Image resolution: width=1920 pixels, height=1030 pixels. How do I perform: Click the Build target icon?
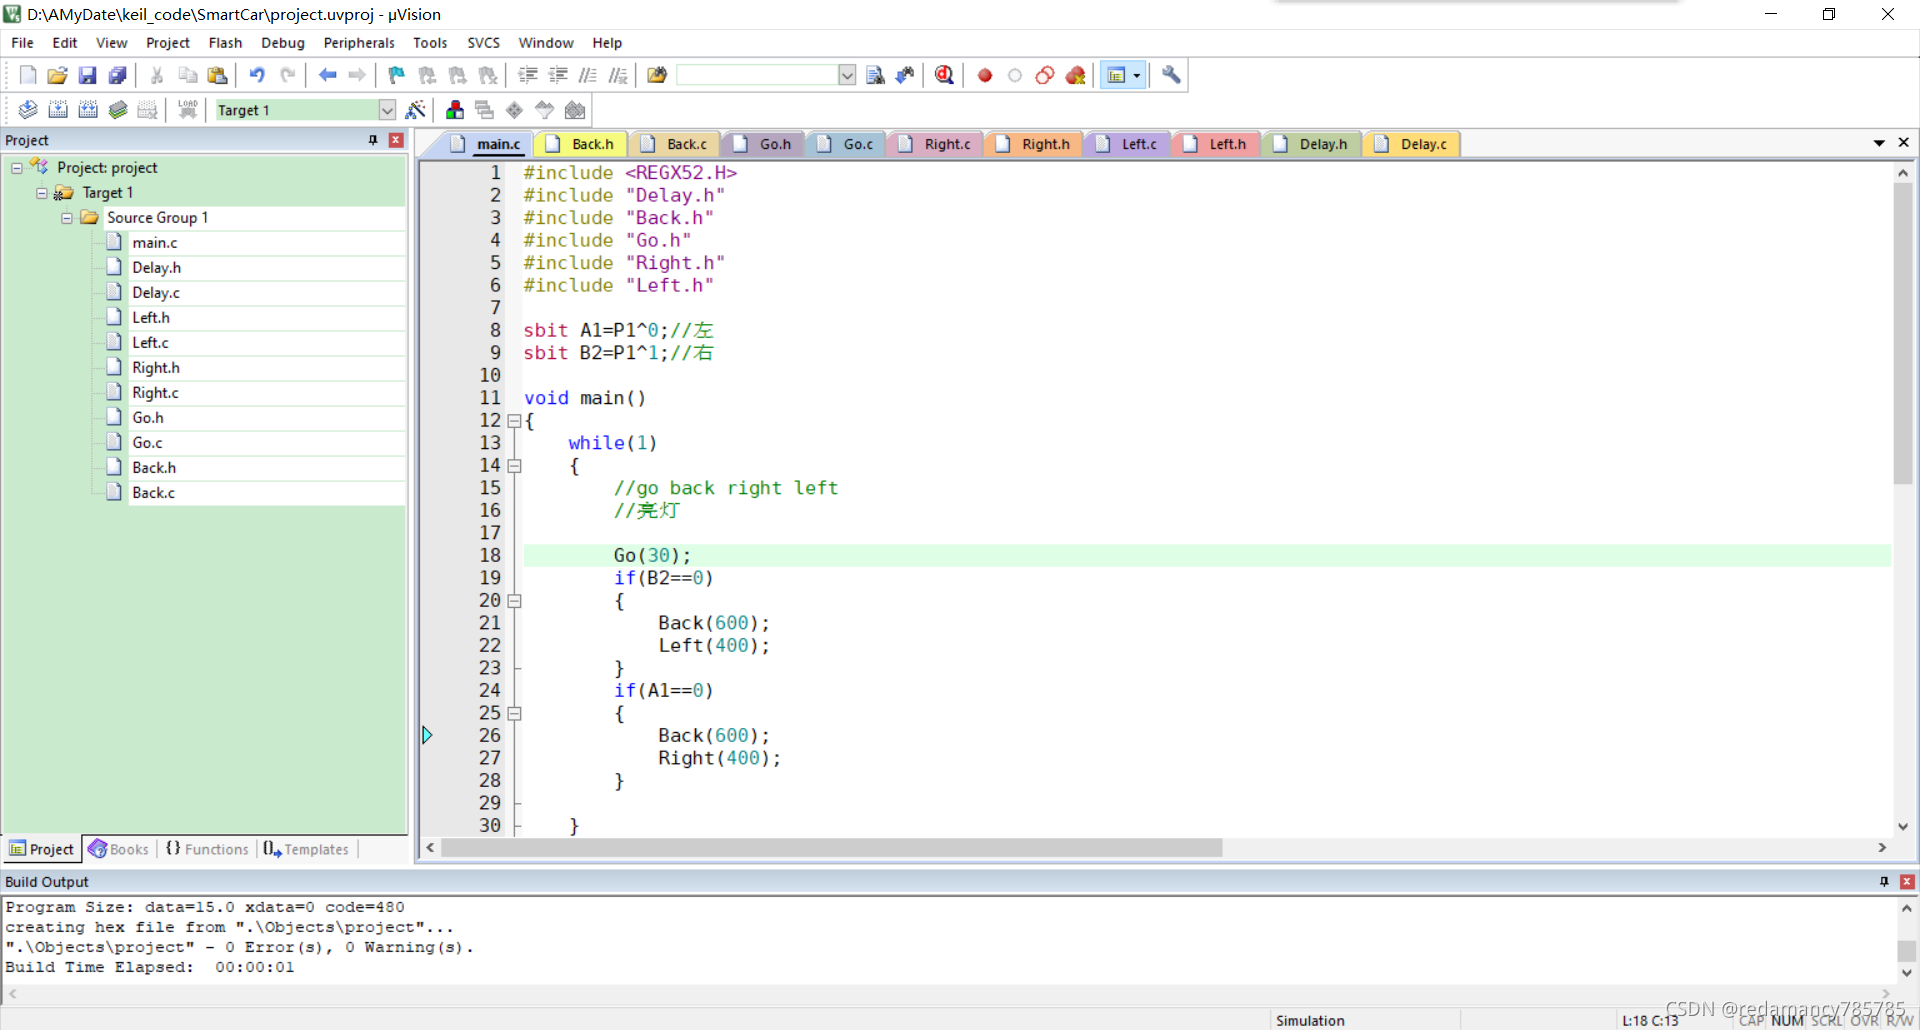coord(58,110)
